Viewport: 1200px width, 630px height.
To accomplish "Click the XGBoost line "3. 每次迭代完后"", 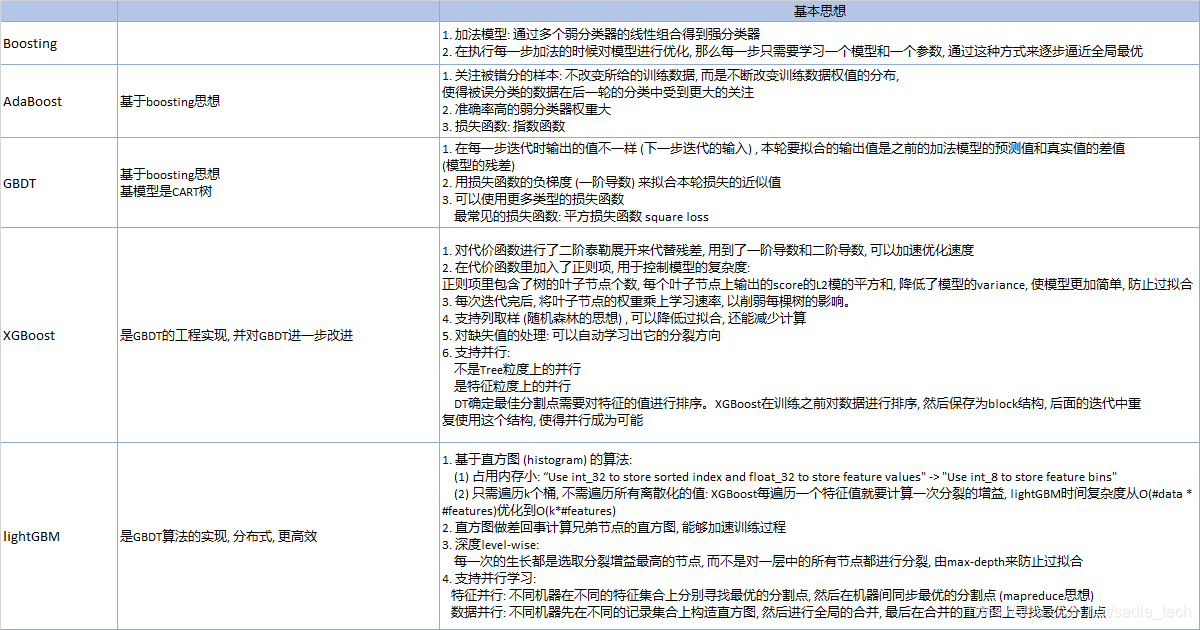I will click(x=646, y=301).
